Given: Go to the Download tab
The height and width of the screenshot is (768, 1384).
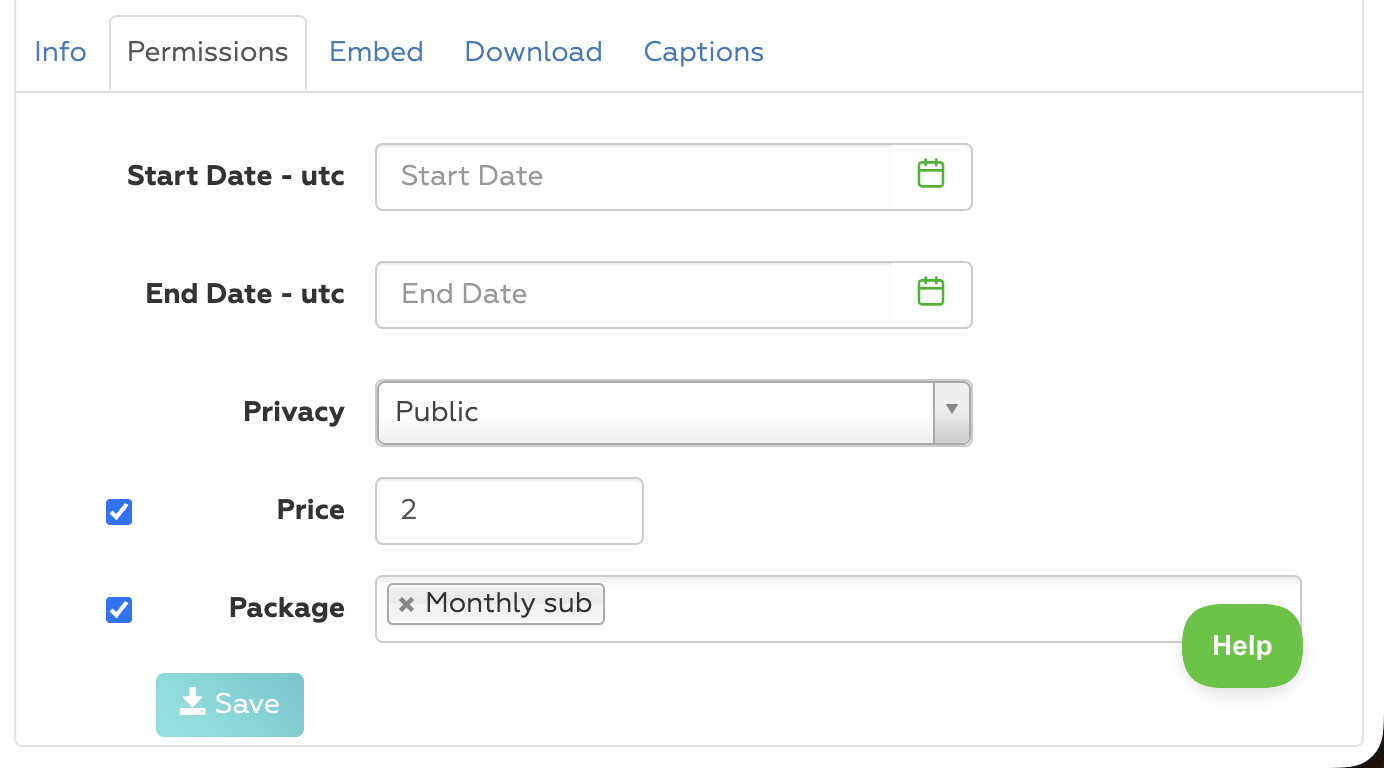Looking at the screenshot, I should tap(533, 52).
